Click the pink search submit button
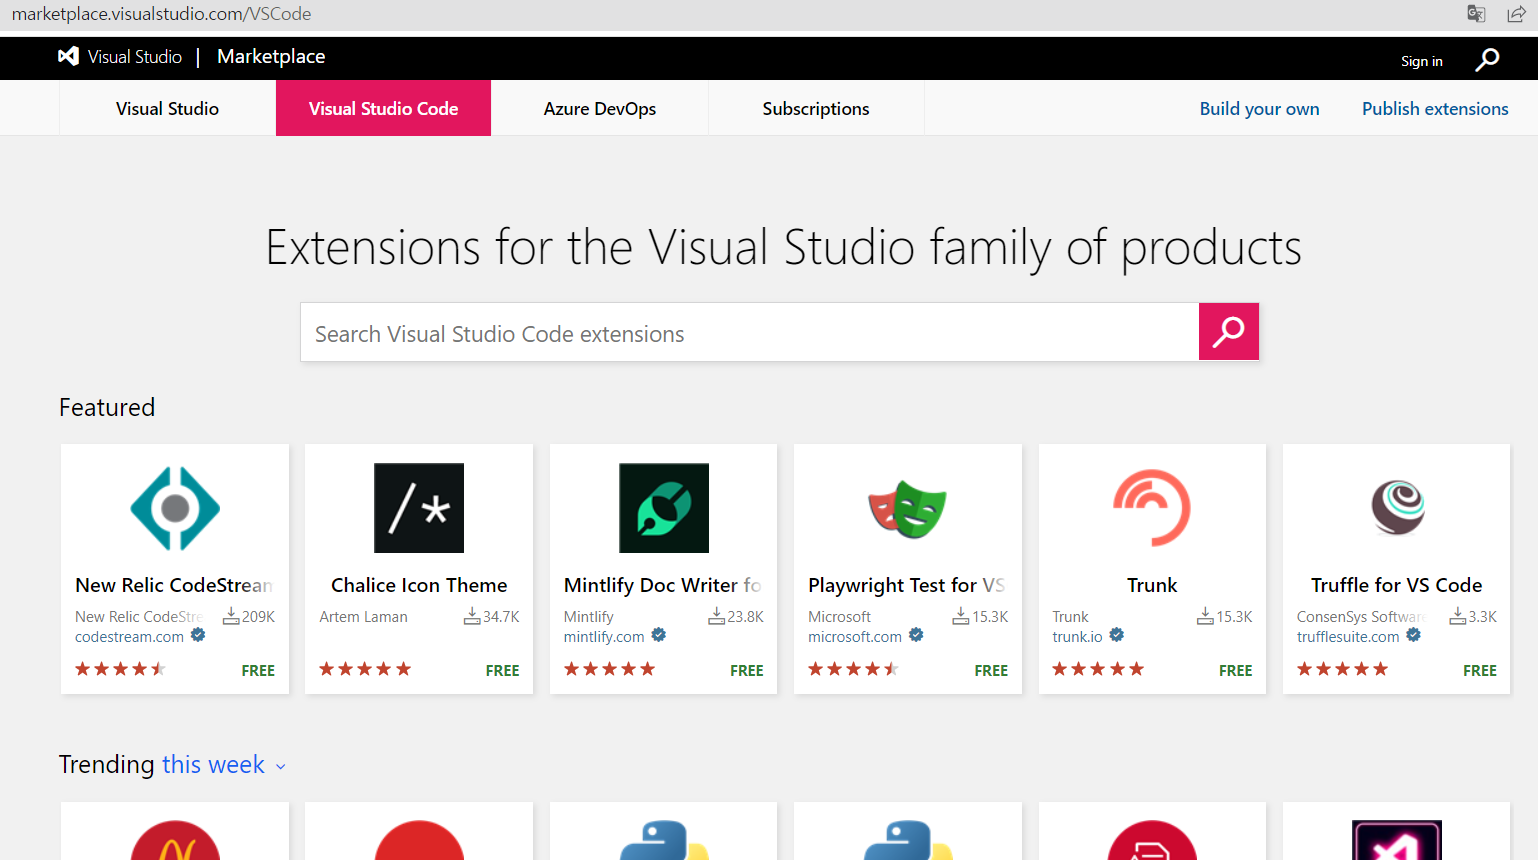The image size is (1538, 860). point(1228,331)
